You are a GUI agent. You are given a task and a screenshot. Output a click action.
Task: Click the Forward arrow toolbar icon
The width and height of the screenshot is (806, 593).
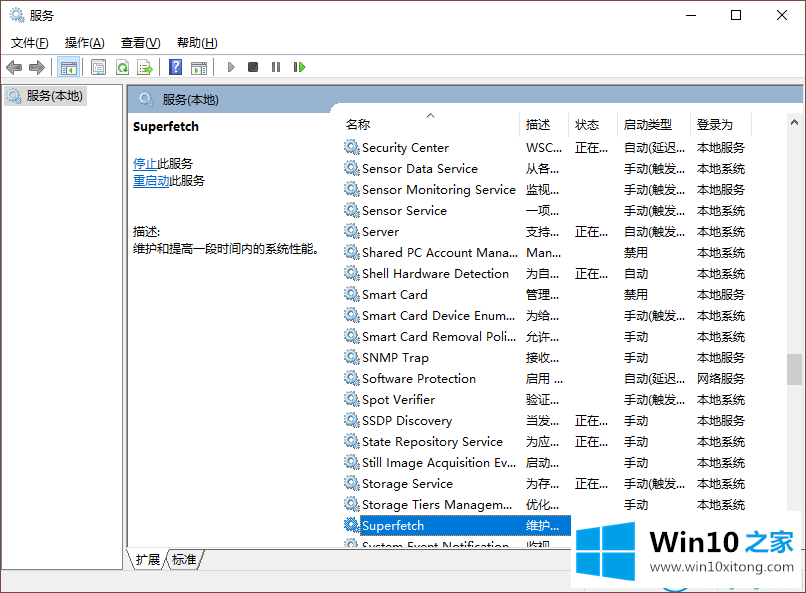36,67
